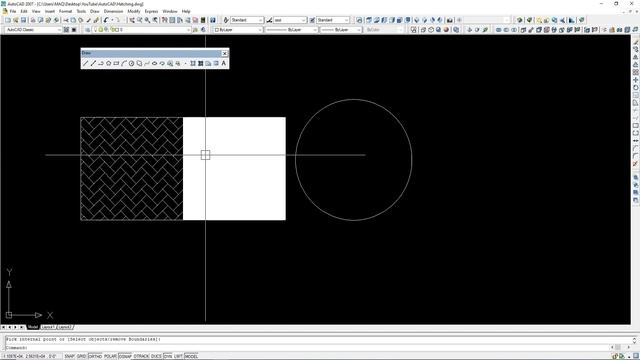The height and width of the screenshot is (360, 640).
Task: Click the Realistic visual style sphere icon
Action: (x=446, y=30)
